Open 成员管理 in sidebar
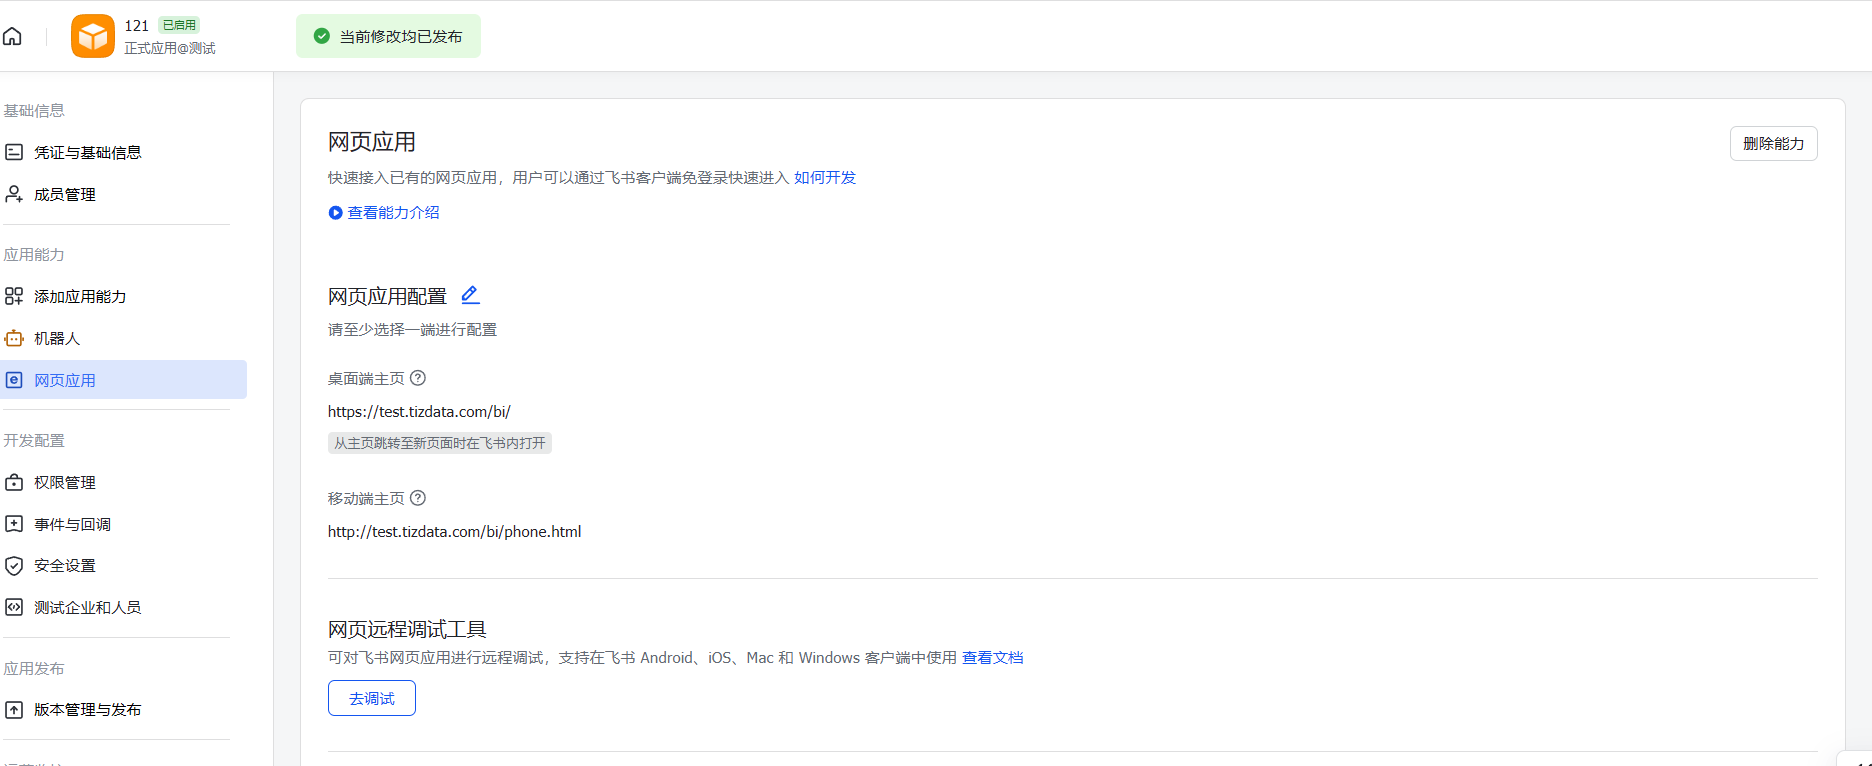The image size is (1872, 766). (65, 194)
